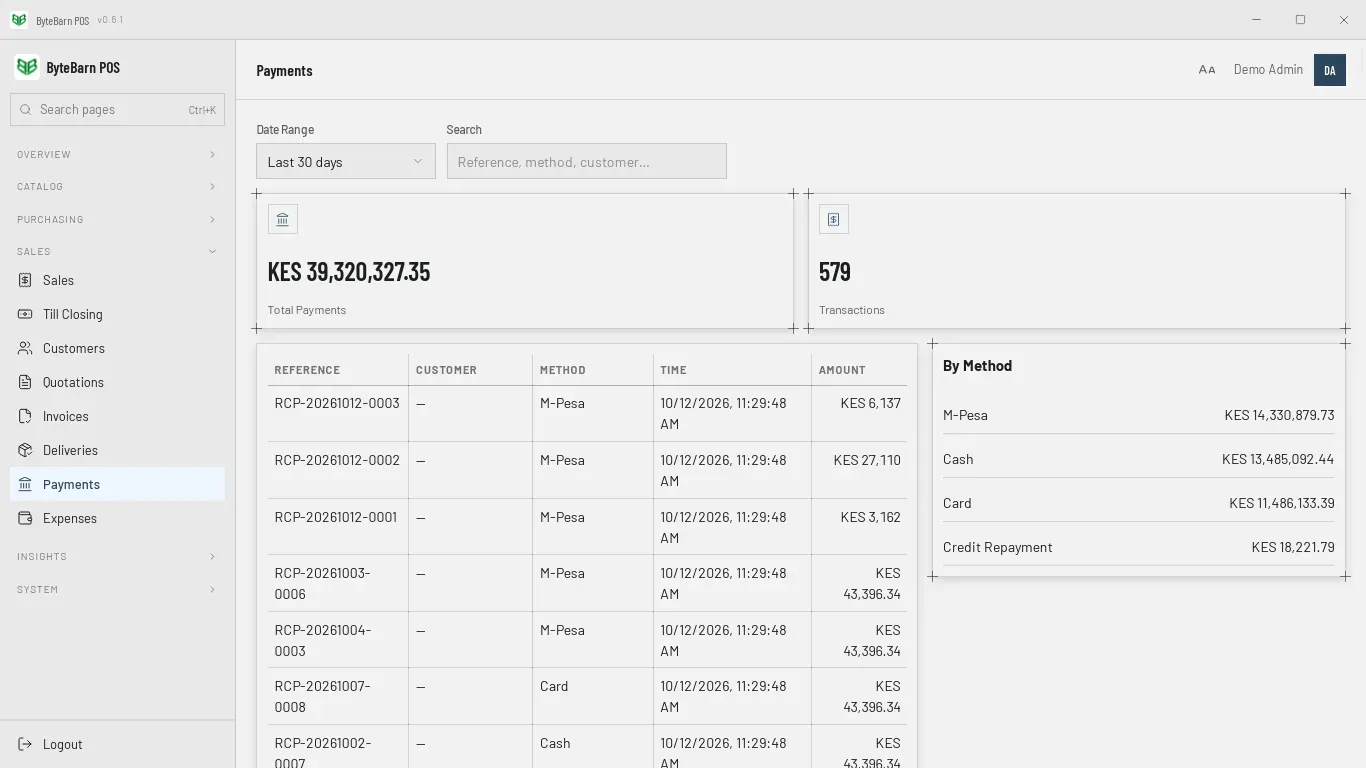Click the magnifier icon in Search pages
Image resolution: width=1366 pixels, height=768 pixels.
click(x=26, y=110)
